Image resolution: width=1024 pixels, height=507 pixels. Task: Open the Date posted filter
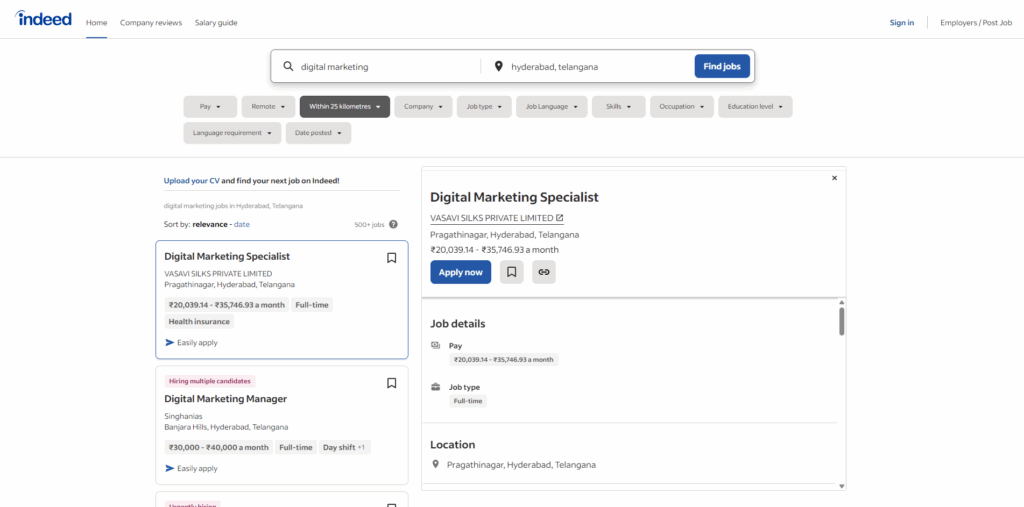[x=318, y=133]
